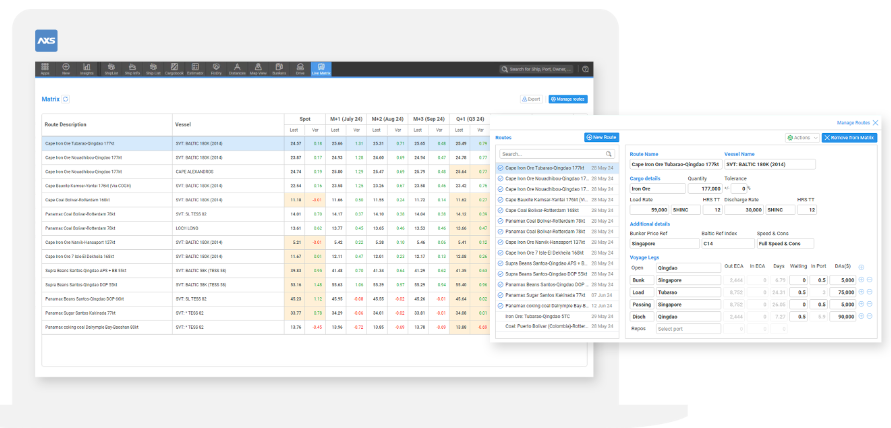The height and width of the screenshot is (428, 891).
Task: Open the Map View toolbar icon
Action: click(x=258, y=69)
